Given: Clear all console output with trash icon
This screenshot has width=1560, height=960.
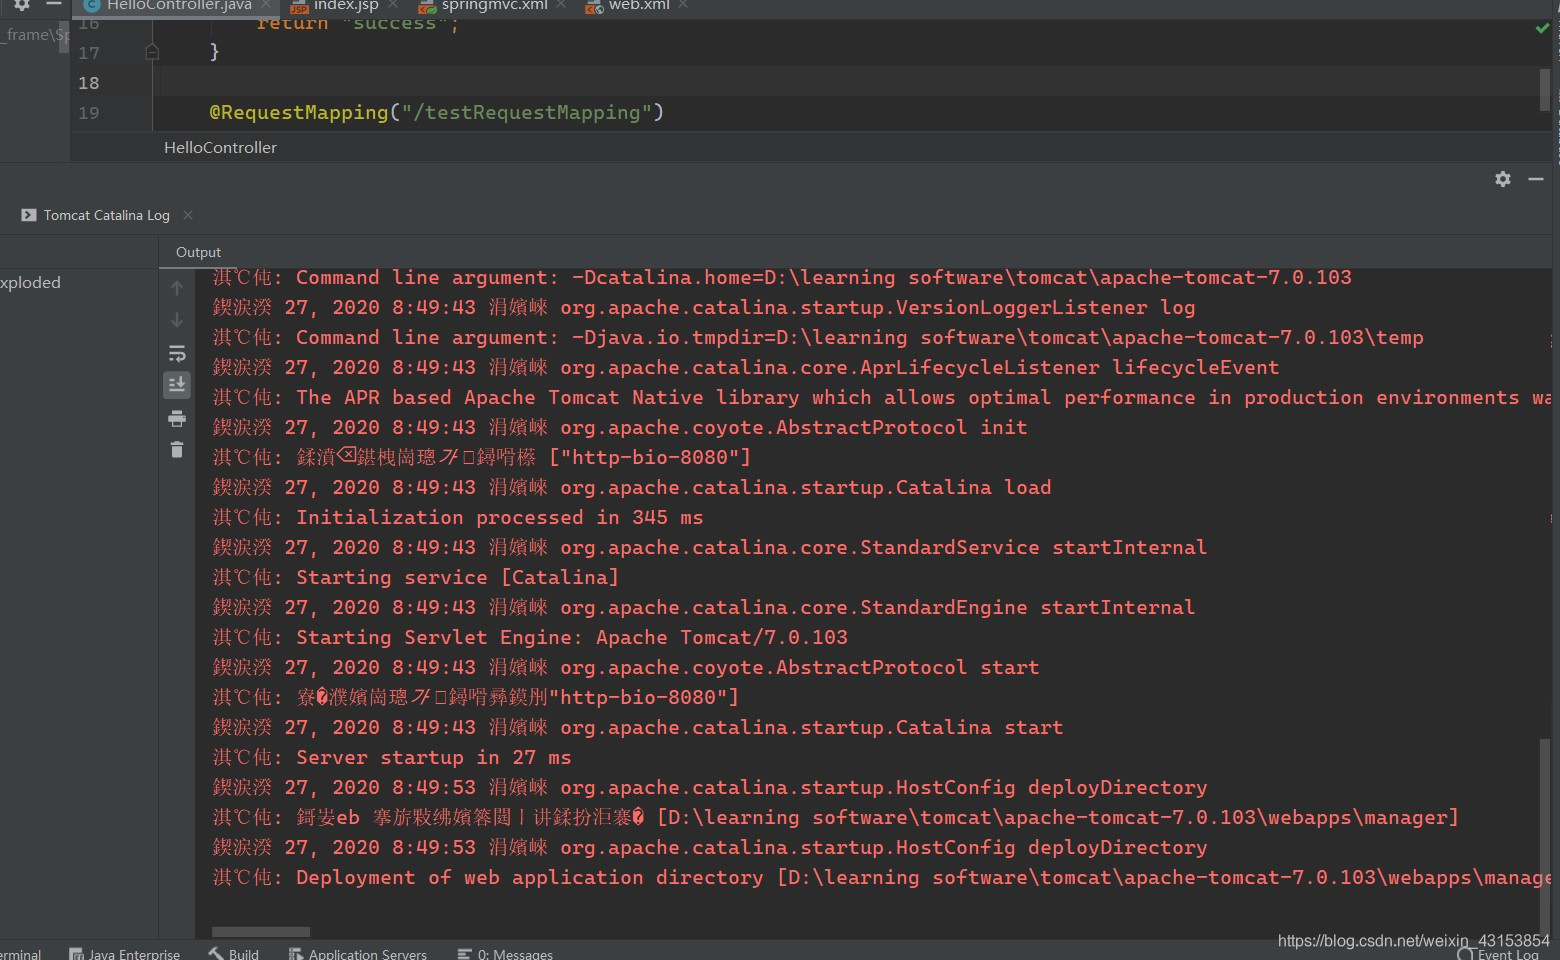Looking at the screenshot, I should click(x=177, y=450).
